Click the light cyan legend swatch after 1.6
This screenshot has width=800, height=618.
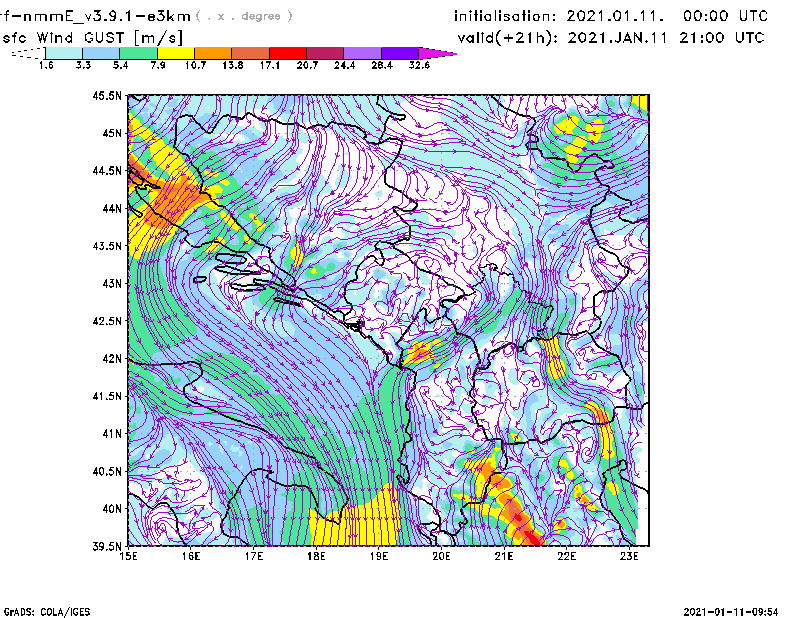tap(64, 53)
